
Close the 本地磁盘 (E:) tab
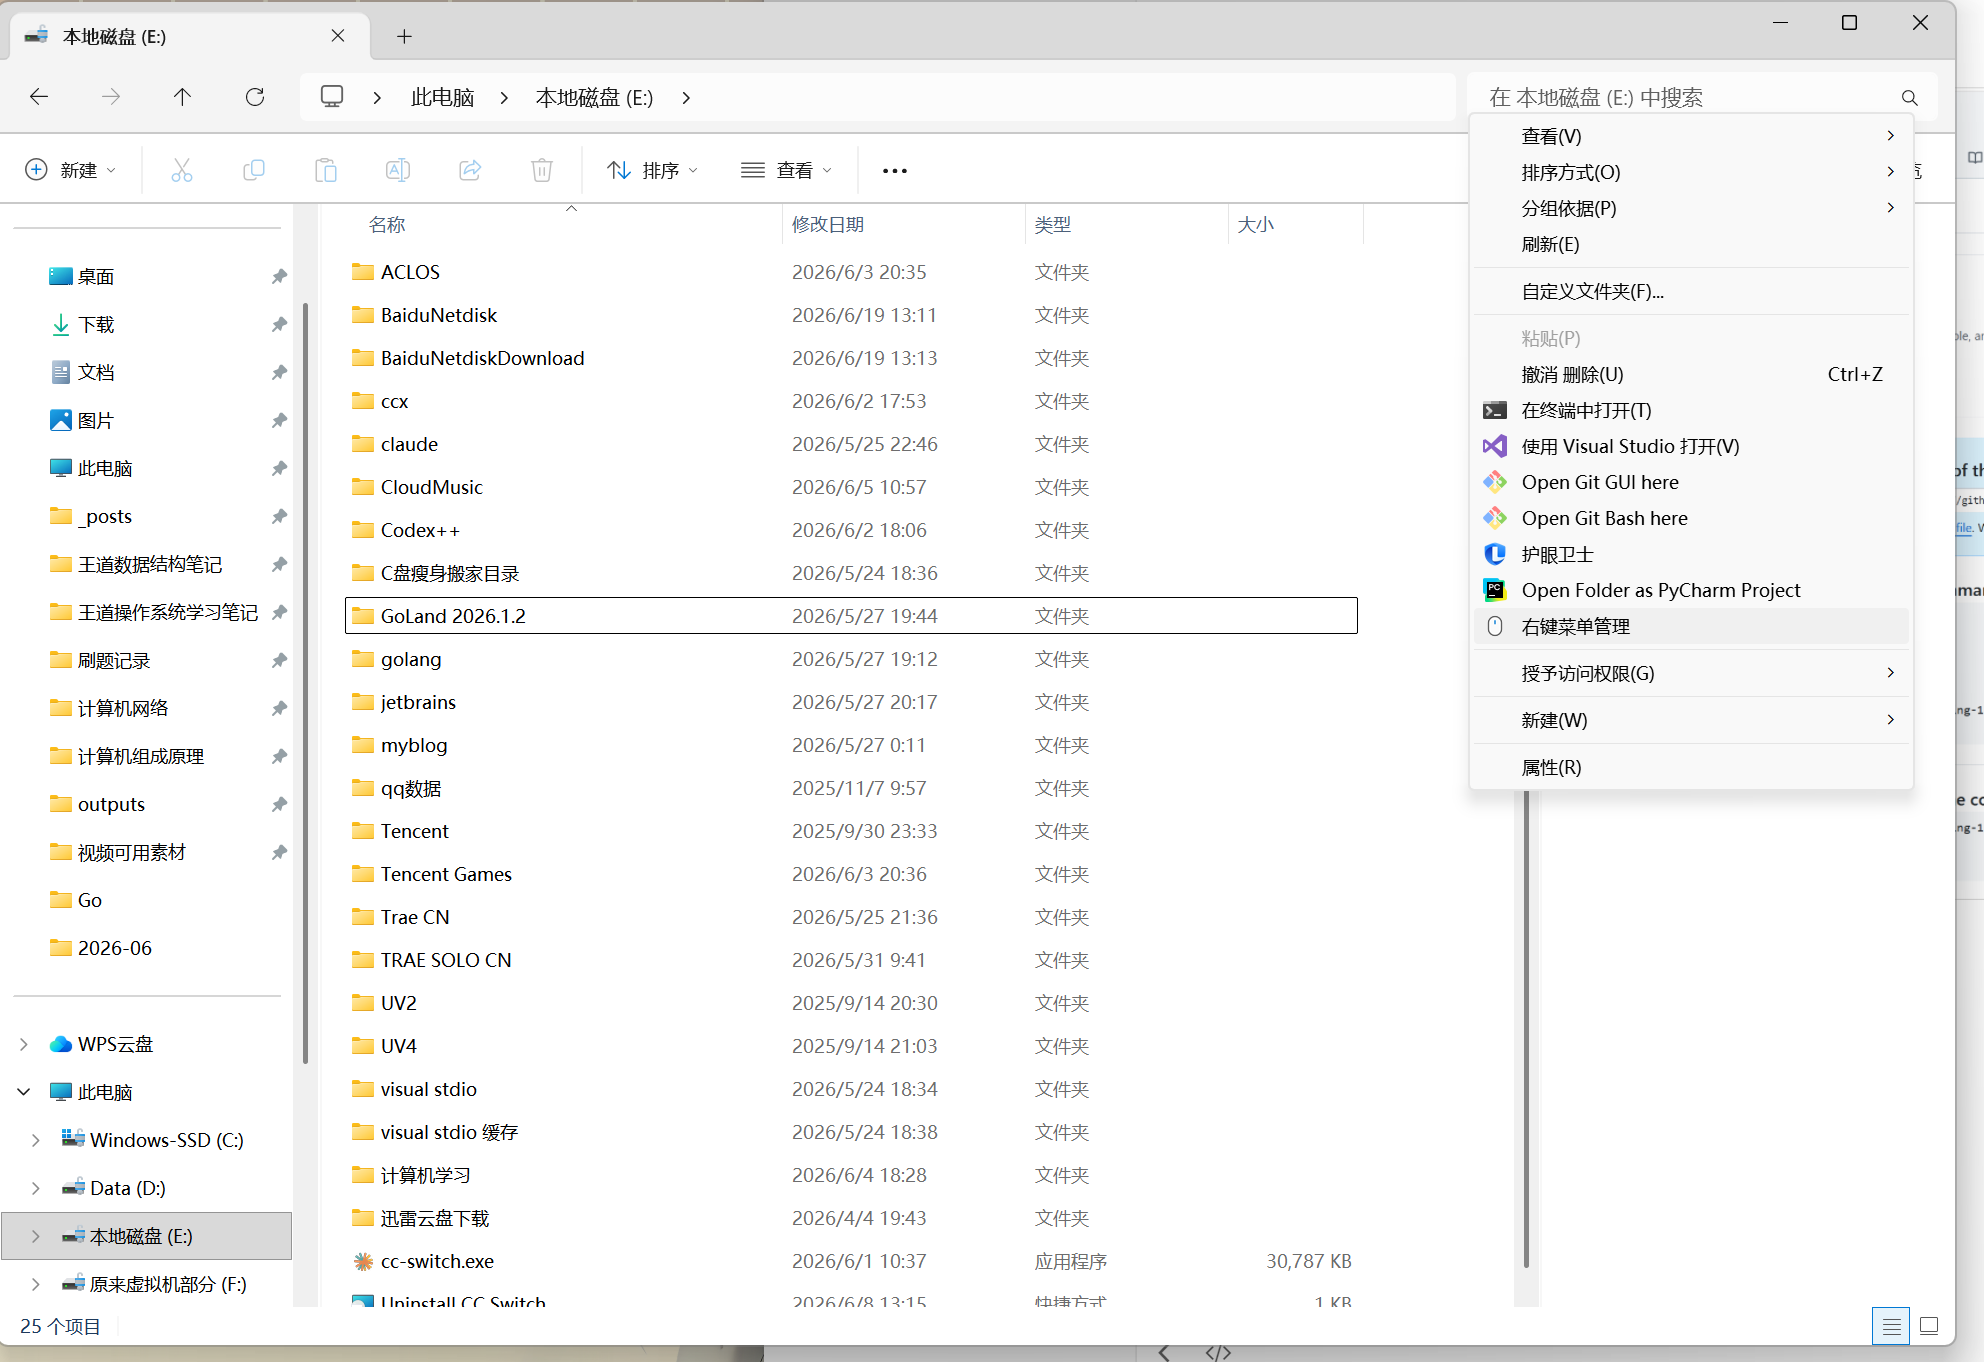pyautogui.click(x=338, y=36)
